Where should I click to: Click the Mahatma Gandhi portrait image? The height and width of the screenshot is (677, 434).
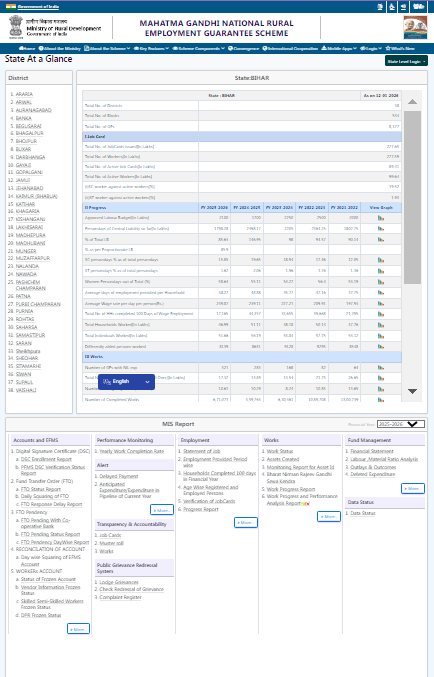coord(415,28)
